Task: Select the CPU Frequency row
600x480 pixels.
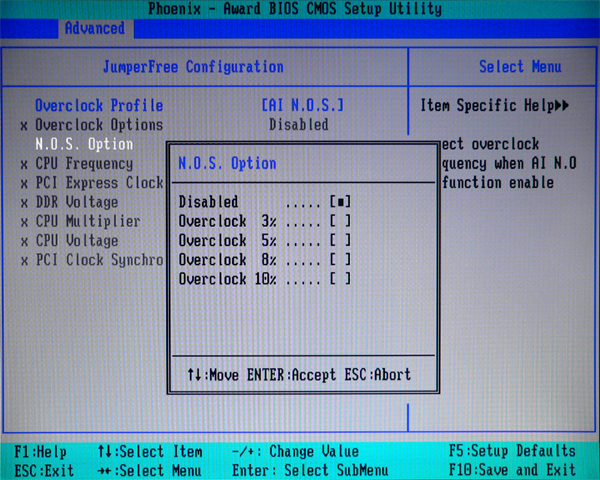Action: pos(84,163)
